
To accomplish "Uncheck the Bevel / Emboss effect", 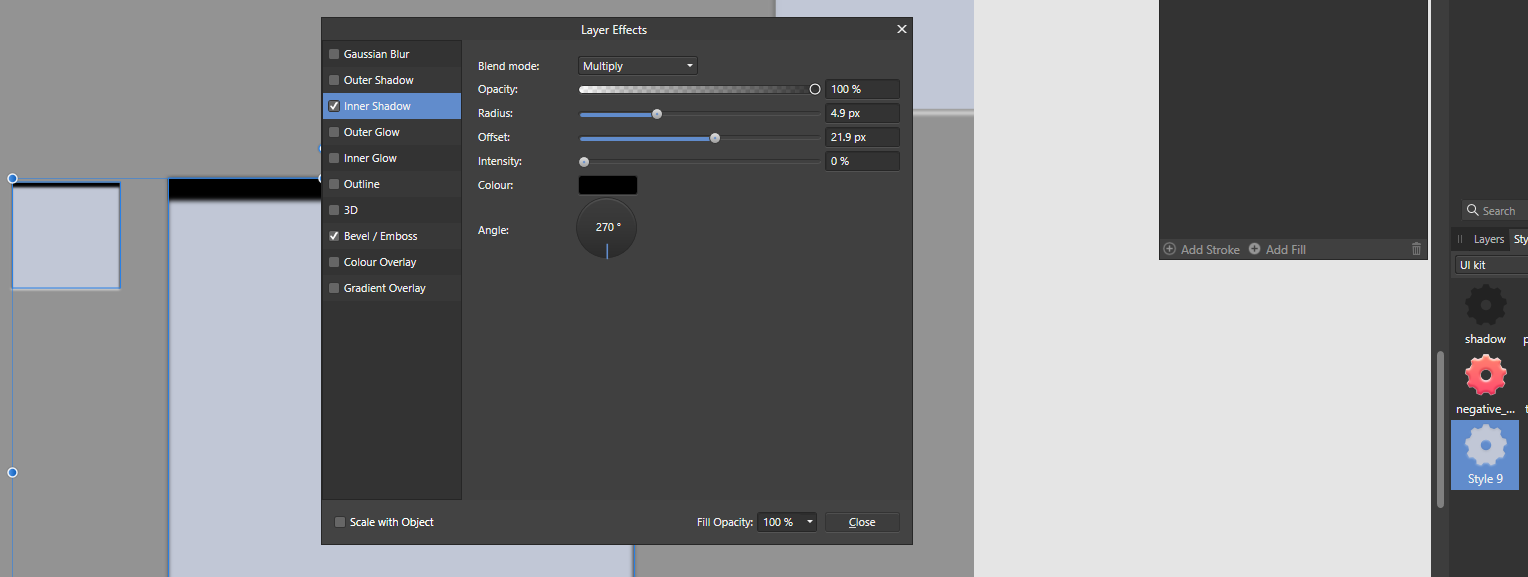I will (334, 236).
